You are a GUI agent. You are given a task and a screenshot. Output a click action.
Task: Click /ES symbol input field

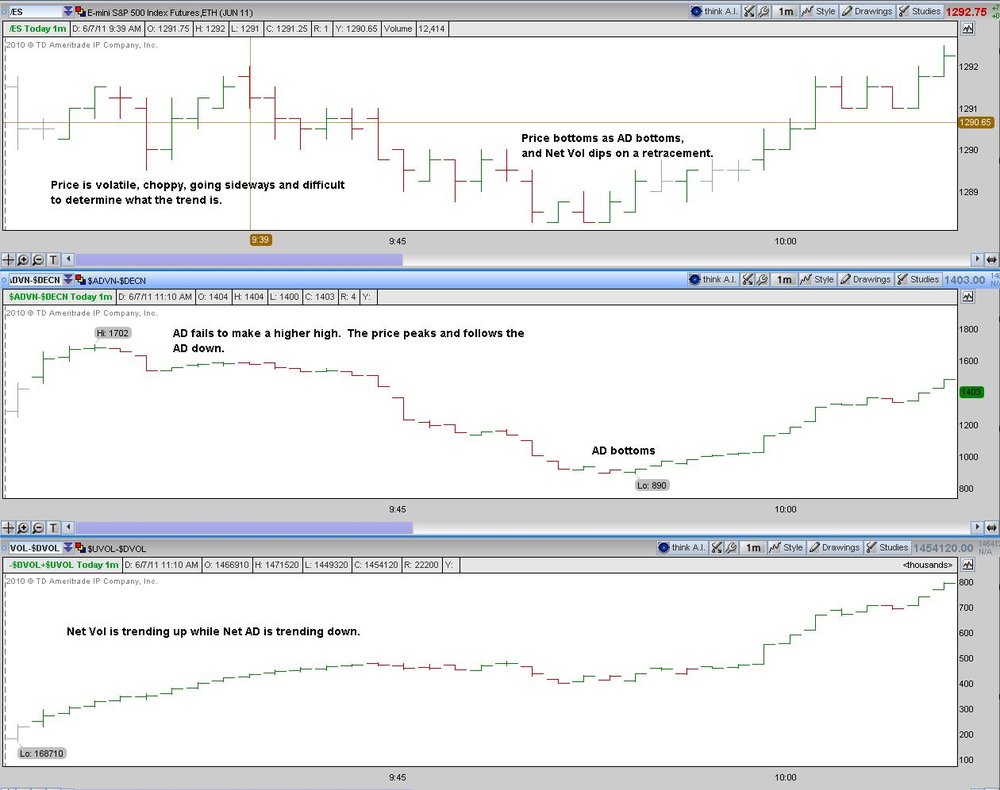(36, 11)
